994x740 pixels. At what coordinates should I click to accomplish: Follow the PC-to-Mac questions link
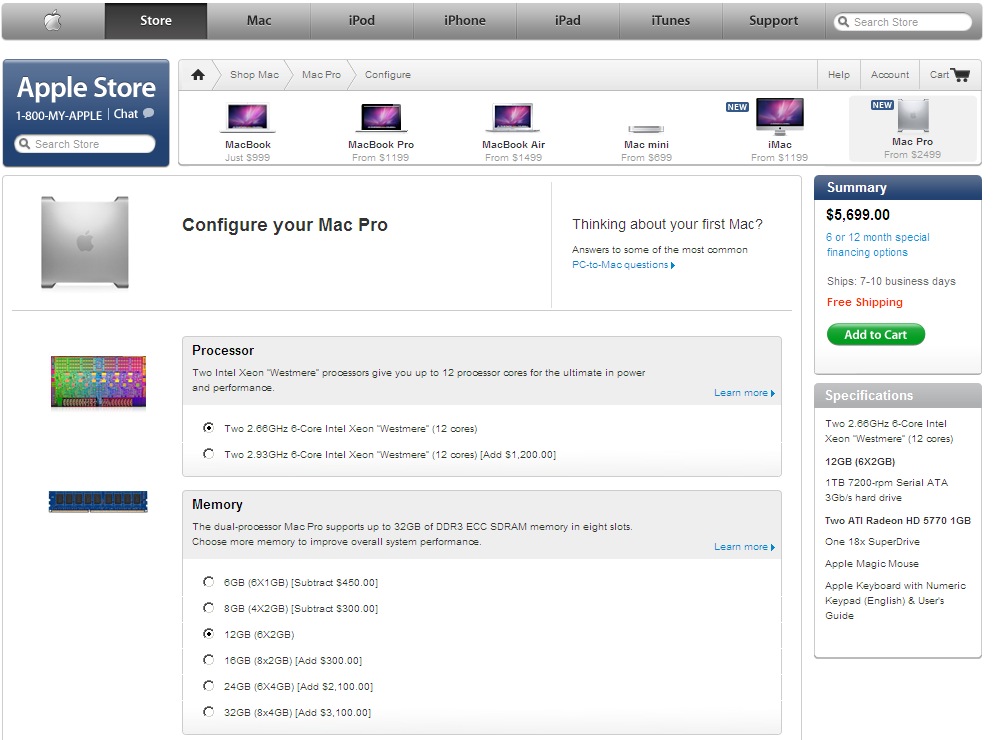pos(623,265)
